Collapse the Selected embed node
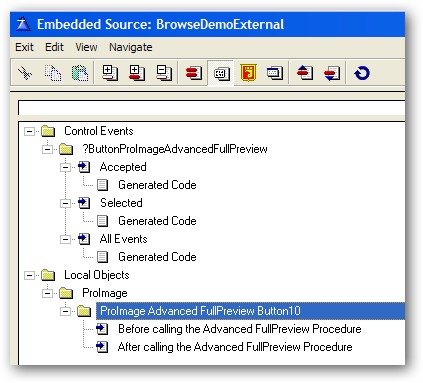Screen dimensions: 423x383 pos(65,203)
